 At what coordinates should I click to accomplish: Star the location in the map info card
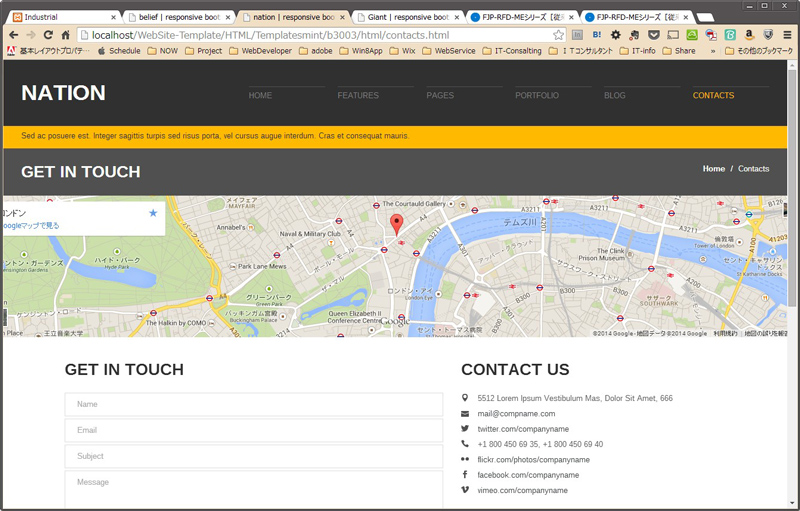click(153, 213)
